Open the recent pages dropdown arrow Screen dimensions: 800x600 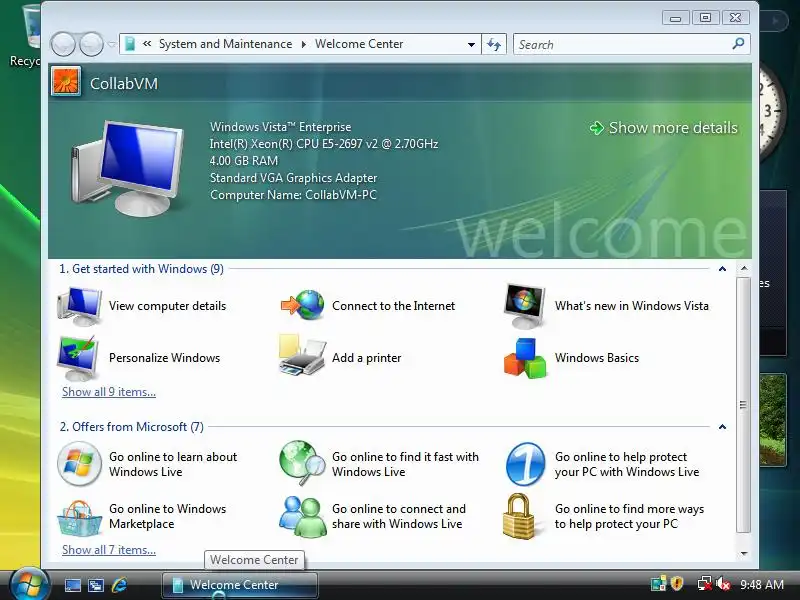pos(112,44)
